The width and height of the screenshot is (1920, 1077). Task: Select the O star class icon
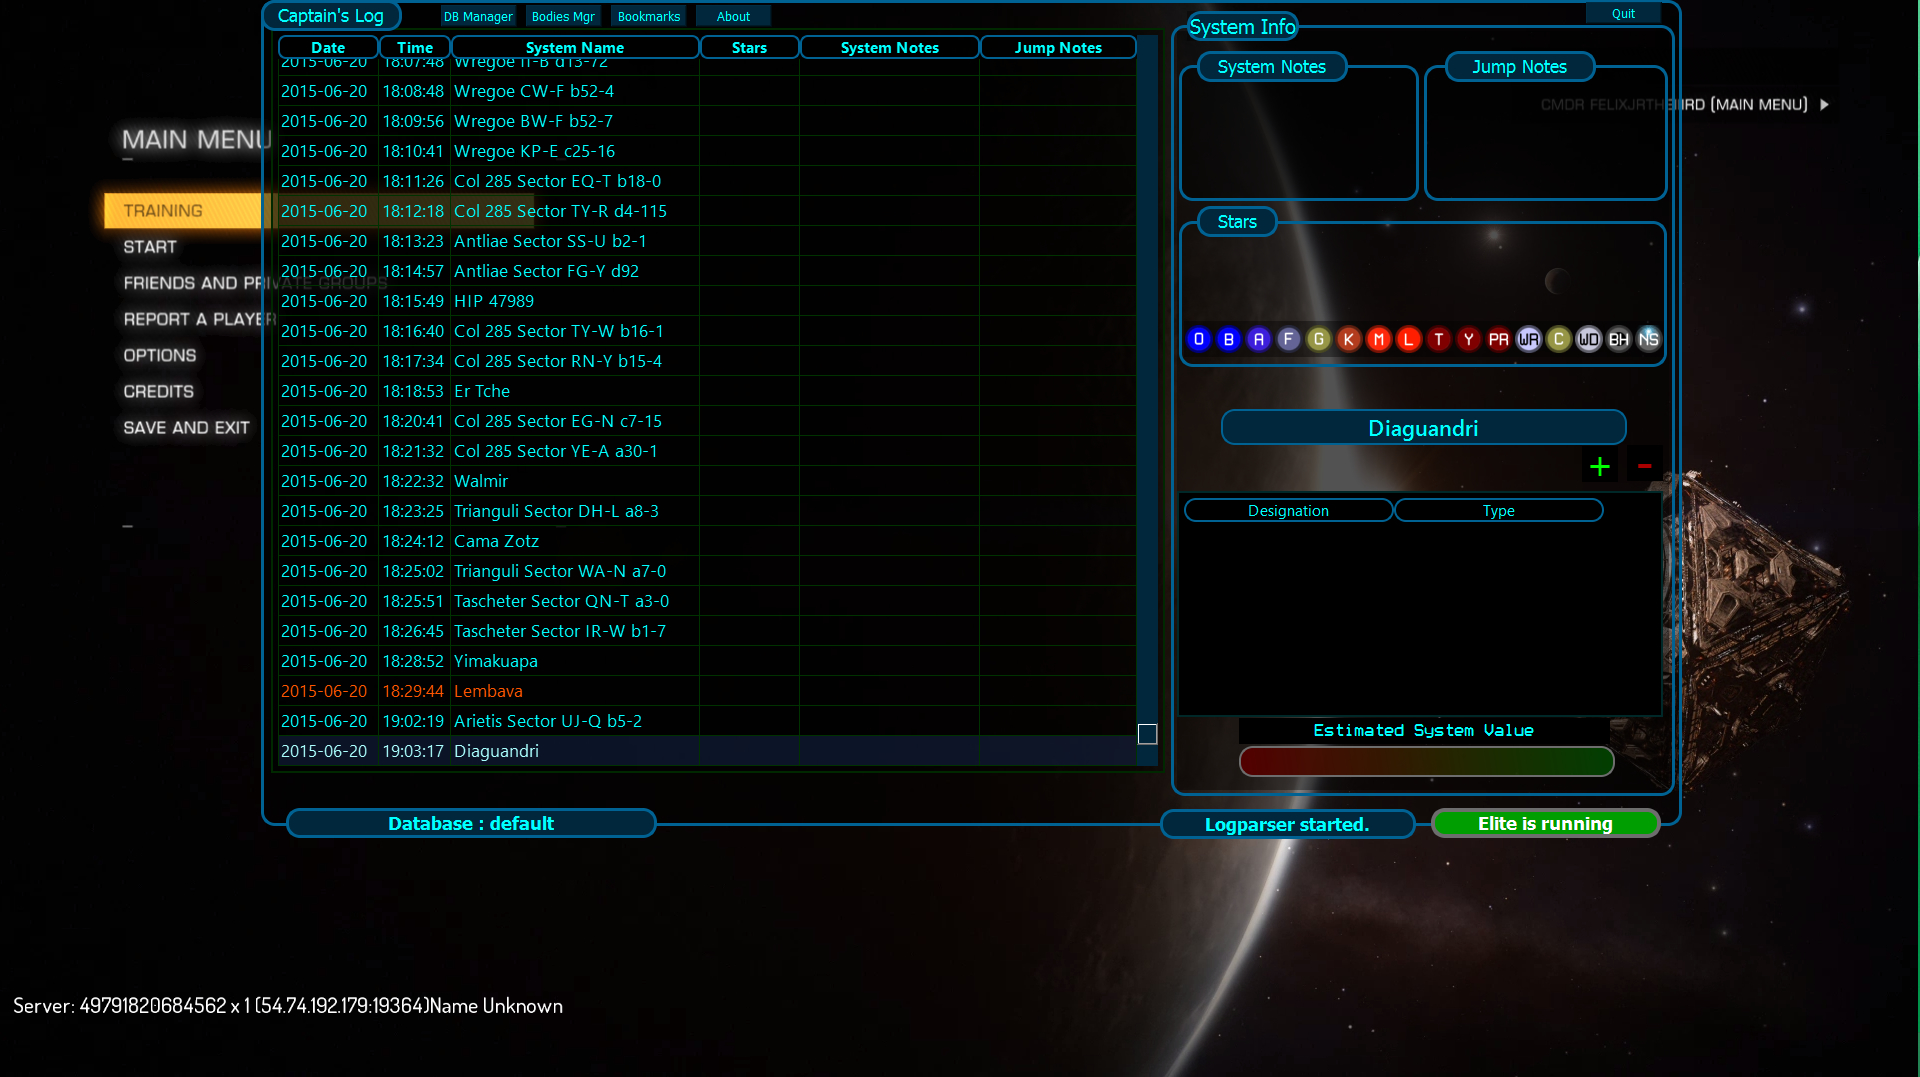point(1199,340)
